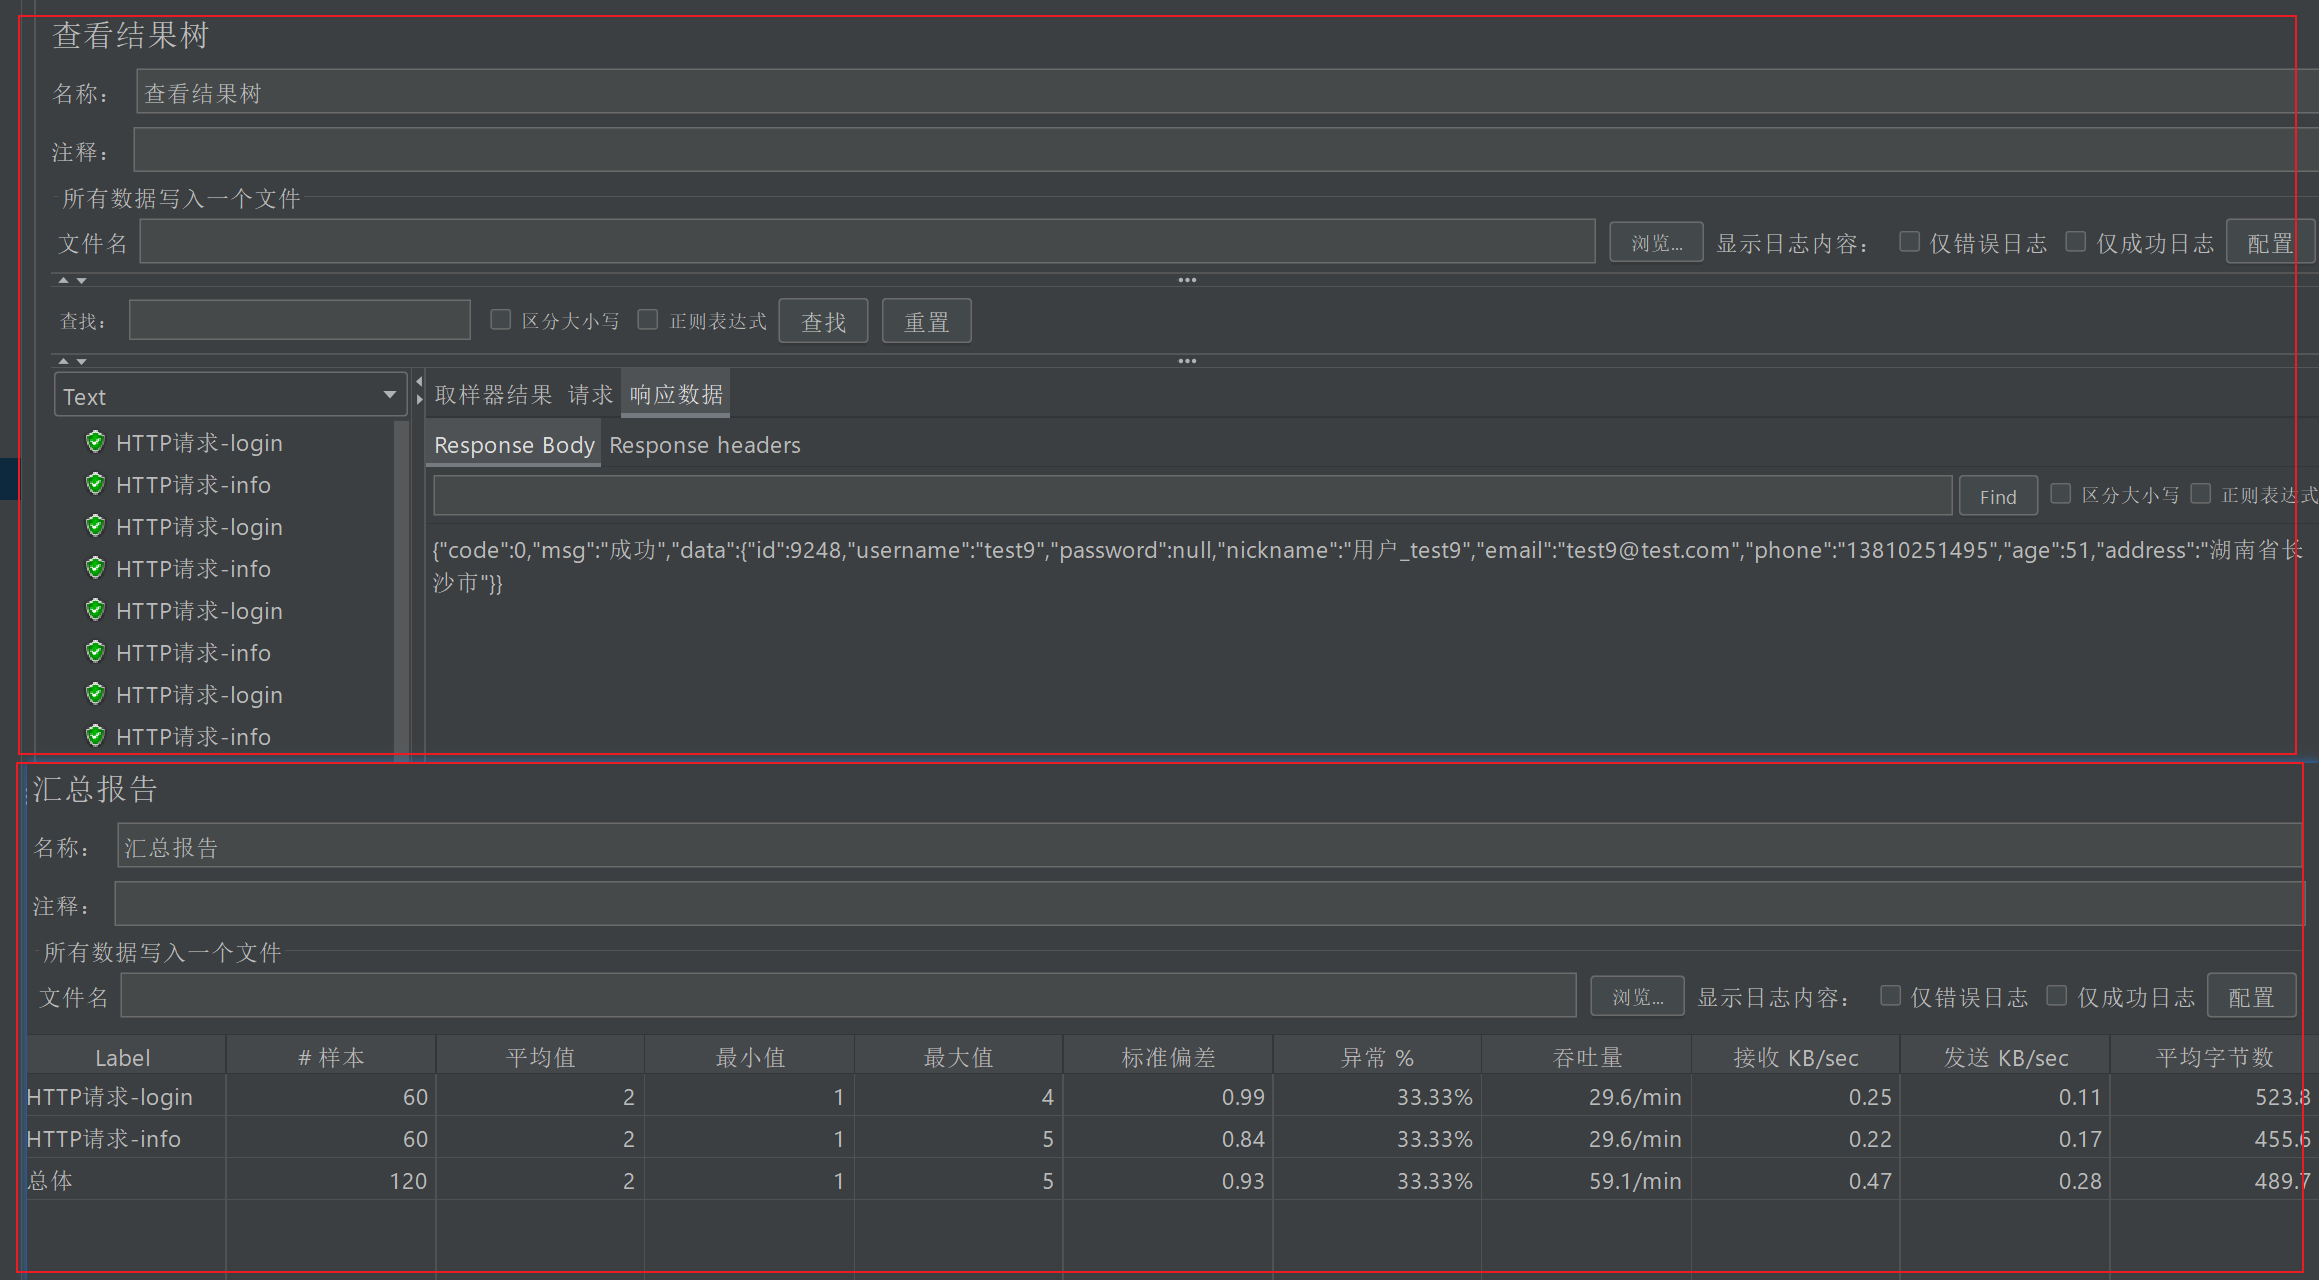2319x1280 pixels.
Task: Click the 标准偏差 column header
Action: 1168,1057
